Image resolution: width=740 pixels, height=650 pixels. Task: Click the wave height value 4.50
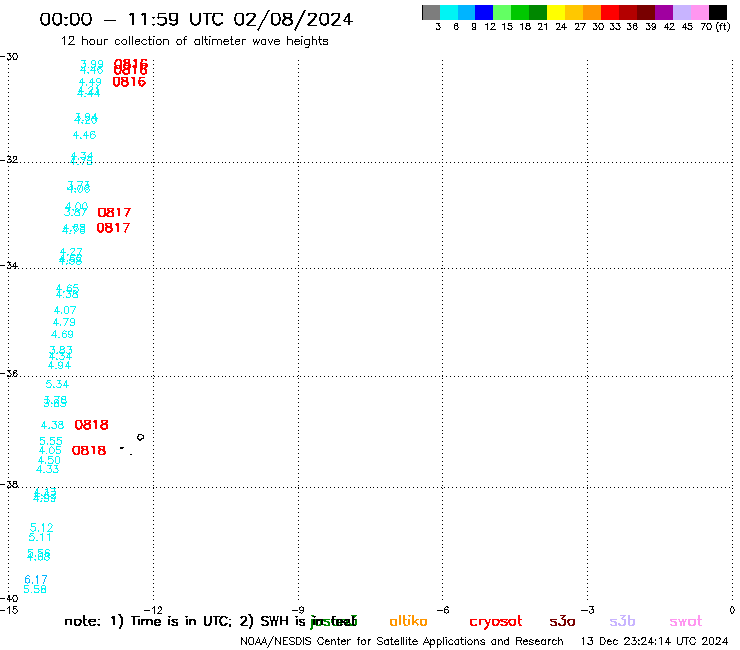pos(49,460)
